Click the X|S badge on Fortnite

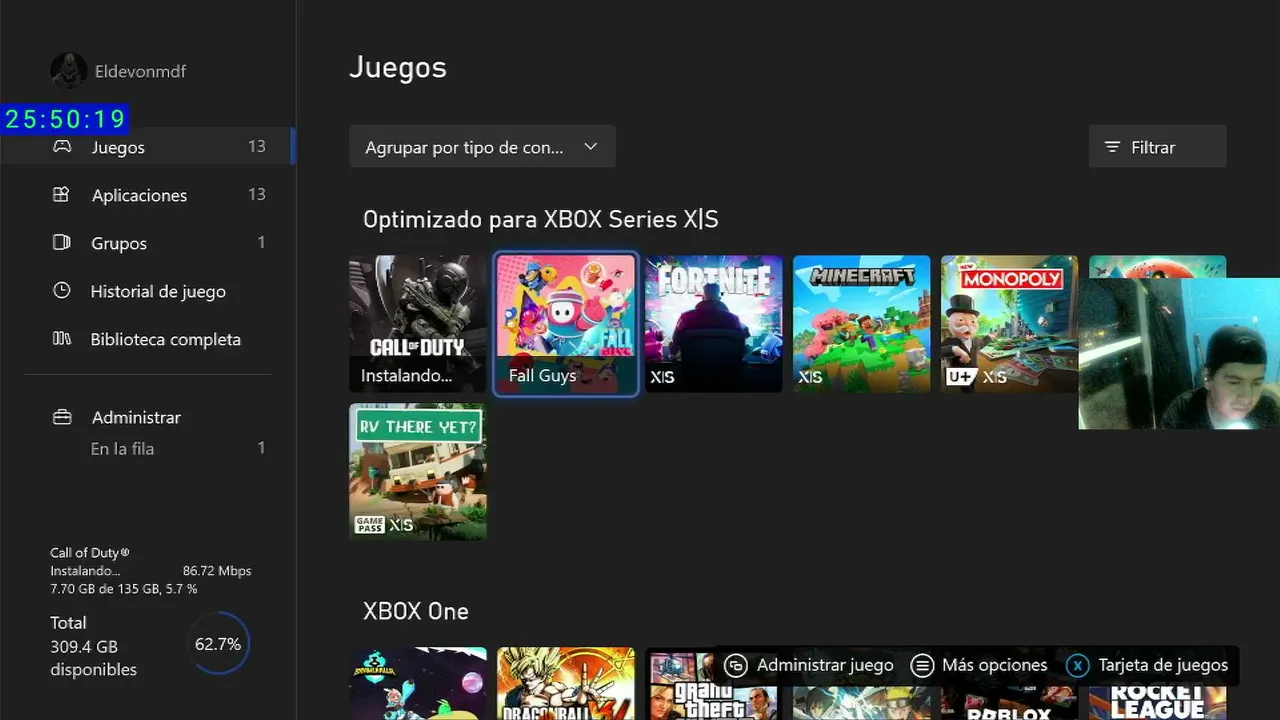tap(662, 377)
